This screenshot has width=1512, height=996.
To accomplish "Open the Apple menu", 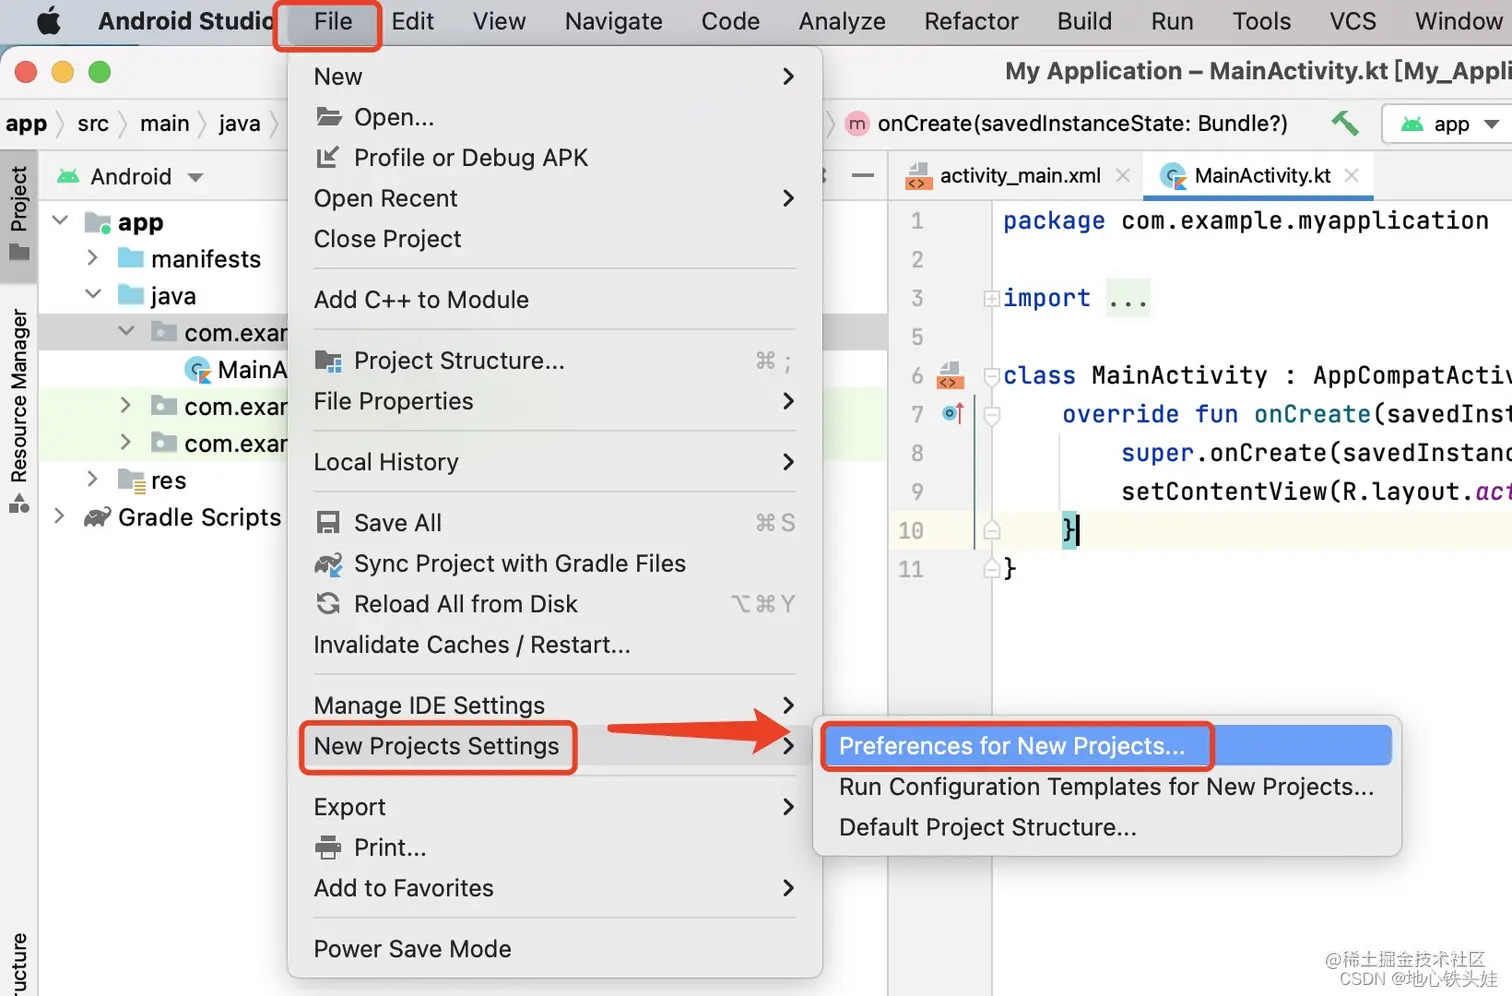I will (x=48, y=21).
